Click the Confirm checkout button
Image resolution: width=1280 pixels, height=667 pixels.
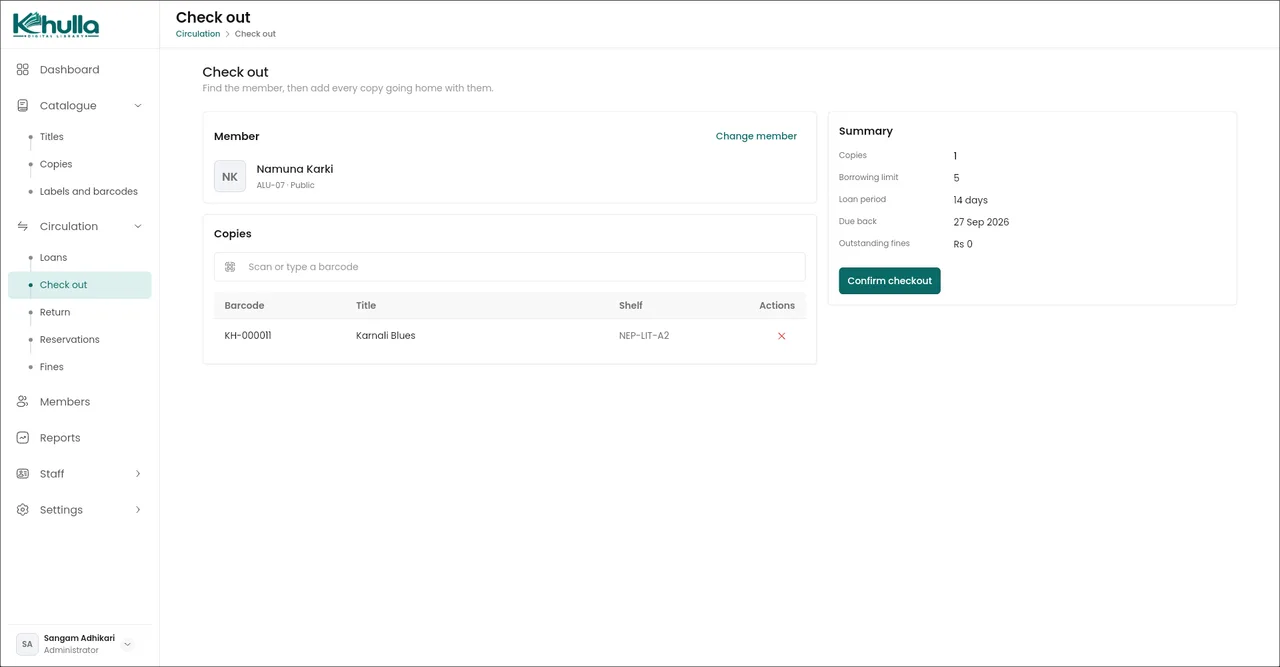[x=890, y=281]
